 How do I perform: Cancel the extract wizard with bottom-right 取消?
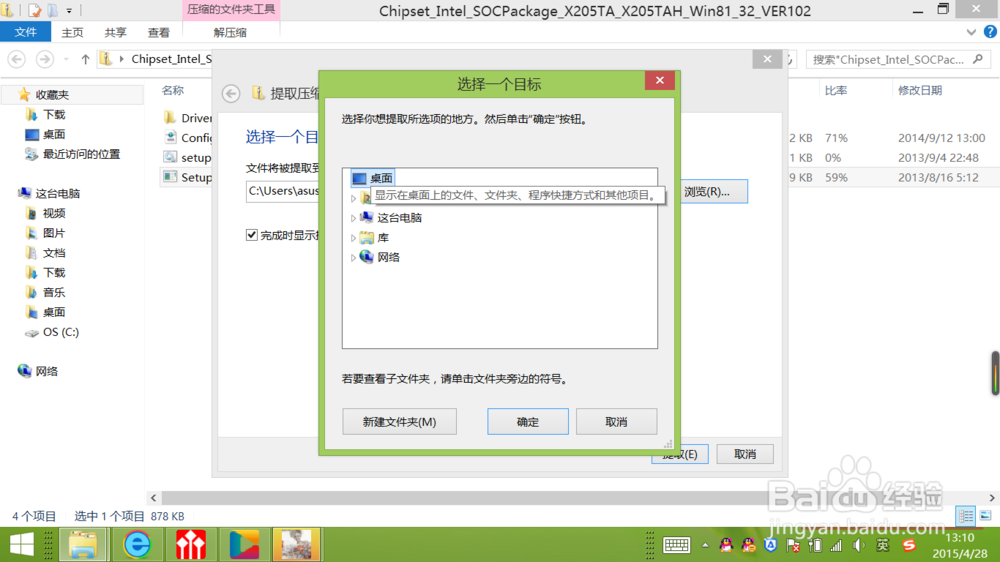(x=745, y=454)
